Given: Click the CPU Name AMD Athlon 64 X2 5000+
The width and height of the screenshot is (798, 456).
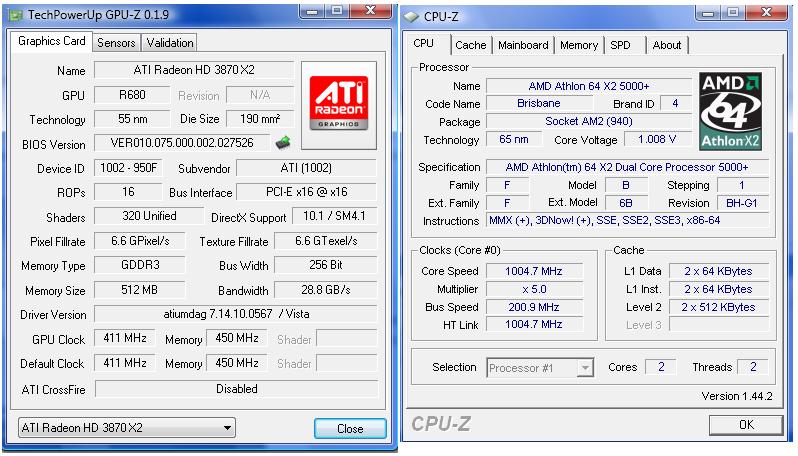Looking at the screenshot, I should click(x=589, y=86).
